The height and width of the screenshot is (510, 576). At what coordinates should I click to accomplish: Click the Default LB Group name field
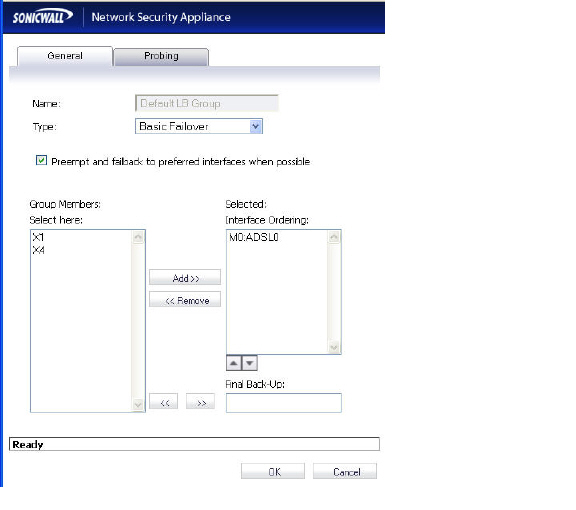click(207, 103)
